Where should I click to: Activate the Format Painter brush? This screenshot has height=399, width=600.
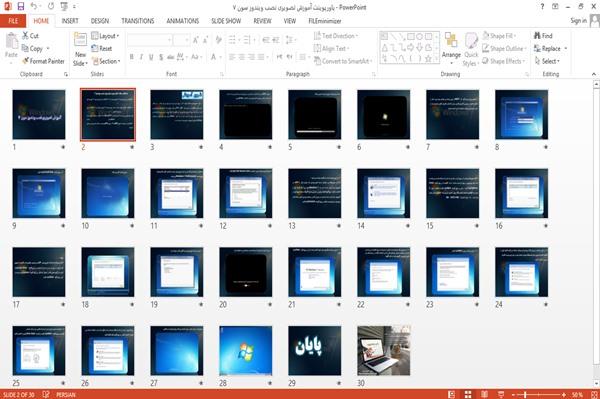click(x=26, y=61)
